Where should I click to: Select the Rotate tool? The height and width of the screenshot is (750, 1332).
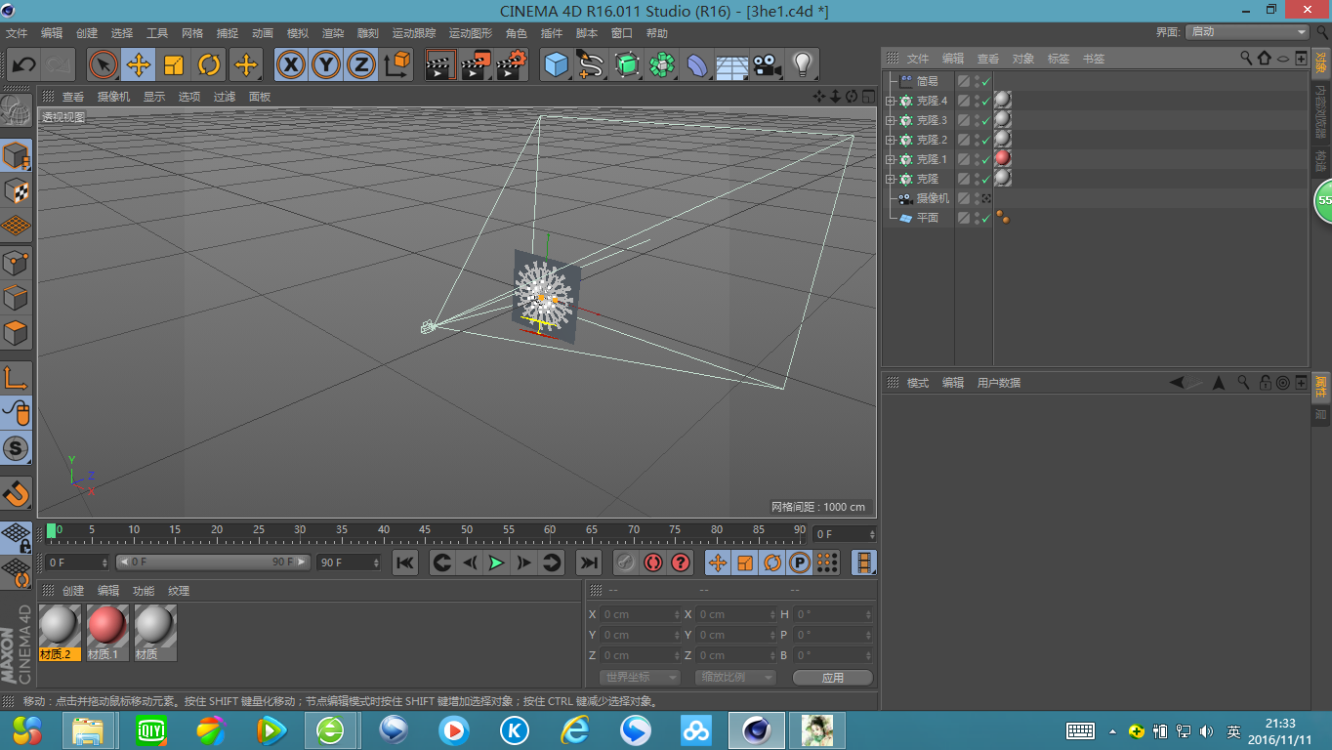point(209,66)
